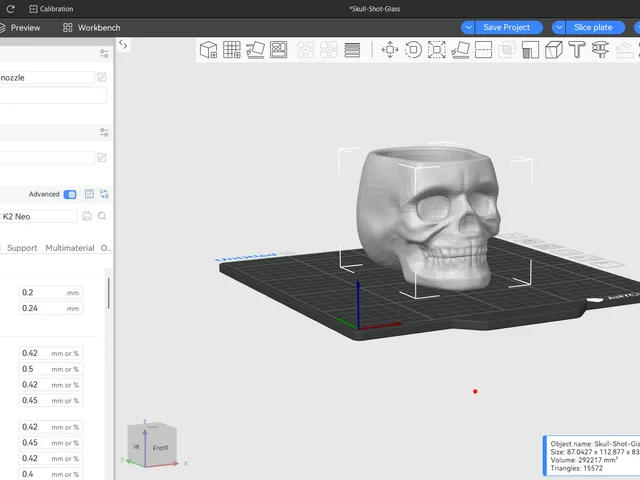Click the Save Project button
Viewport: 640px width, 480px height.
509,27
